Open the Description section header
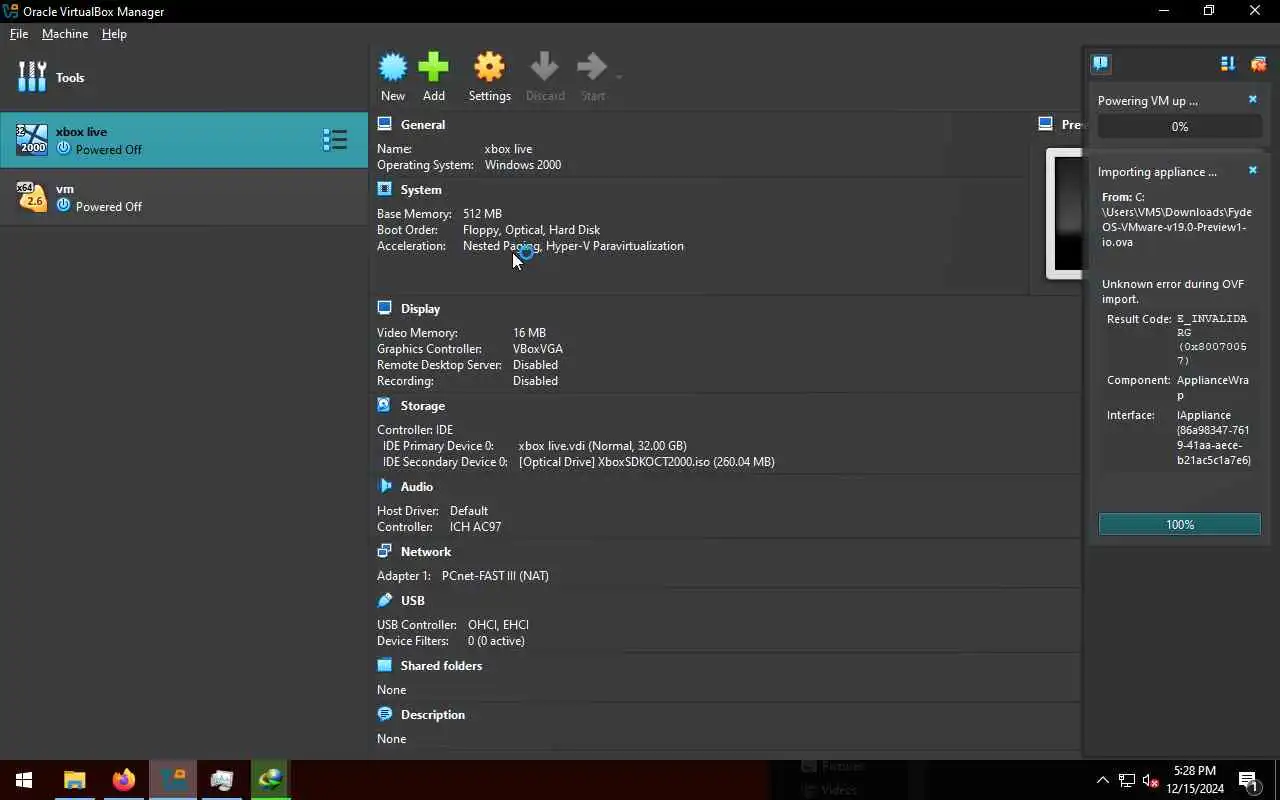1280x800 pixels. click(x=433, y=715)
